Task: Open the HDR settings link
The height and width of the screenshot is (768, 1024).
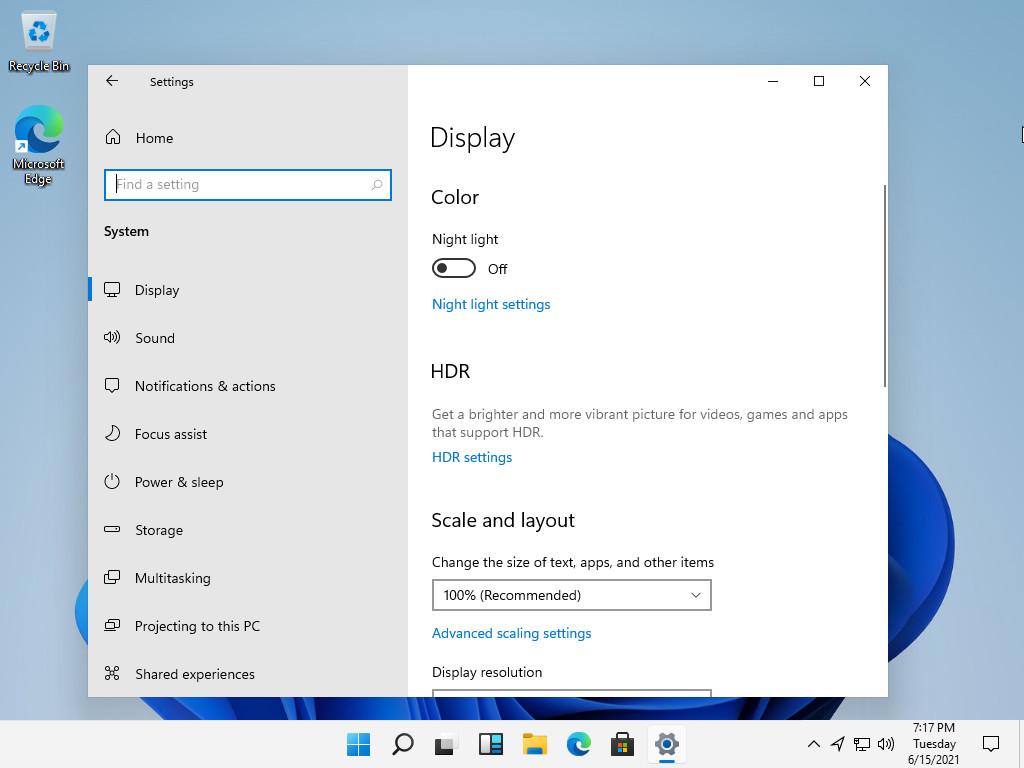Action: click(472, 457)
